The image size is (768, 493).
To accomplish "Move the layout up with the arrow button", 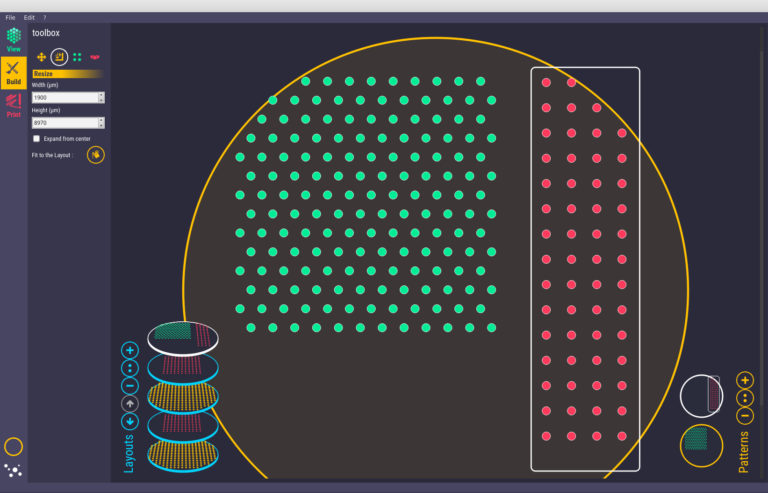I will [130, 404].
